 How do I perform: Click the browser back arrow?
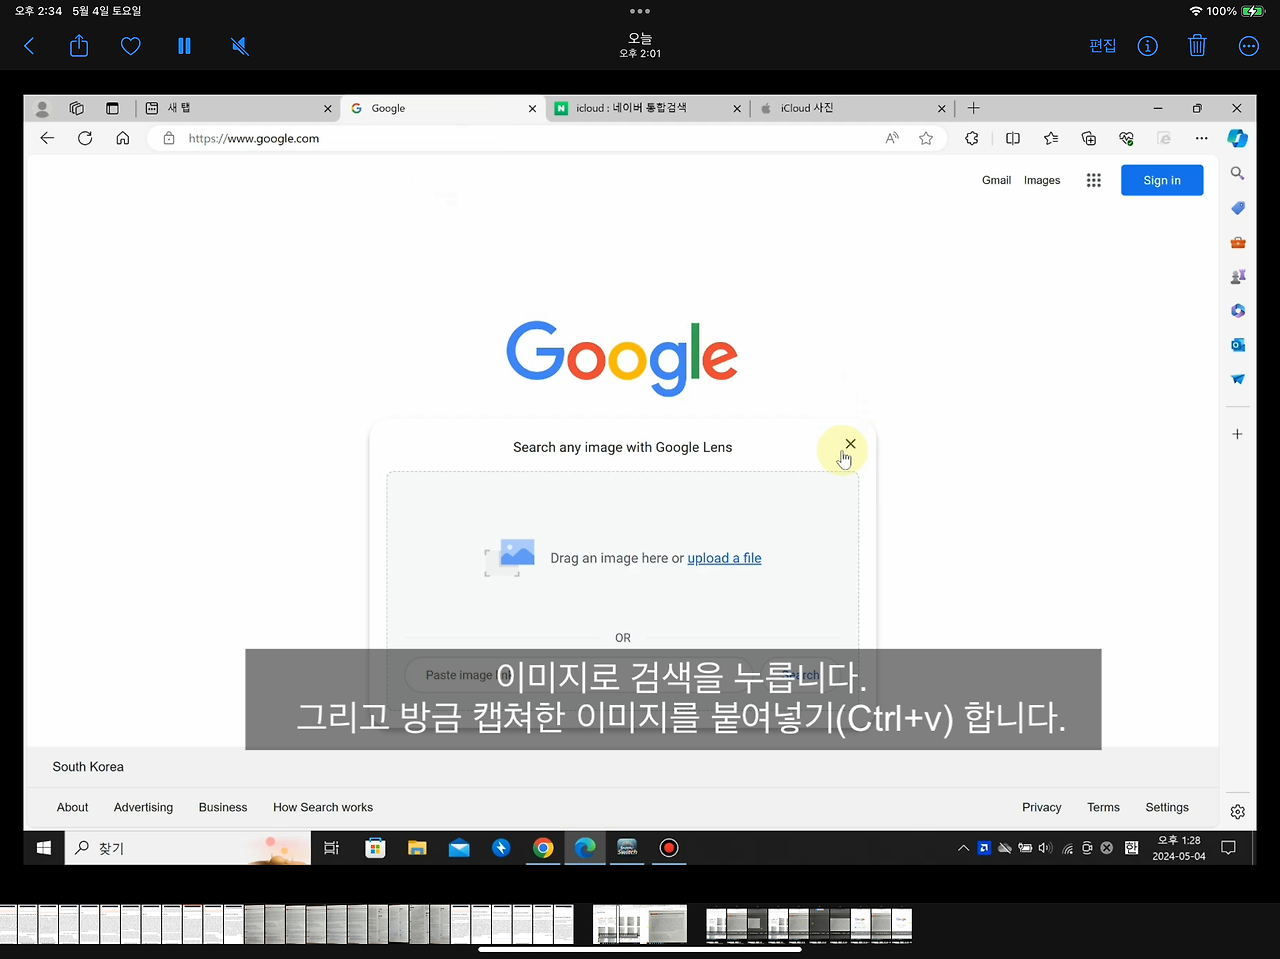point(47,138)
